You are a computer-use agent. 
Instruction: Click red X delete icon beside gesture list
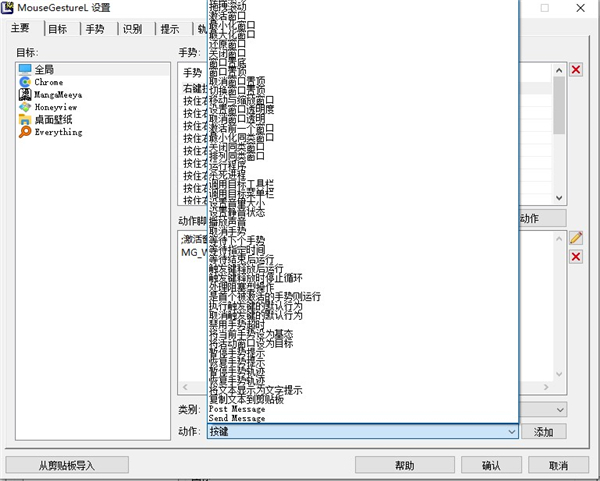pyautogui.click(x=576, y=70)
